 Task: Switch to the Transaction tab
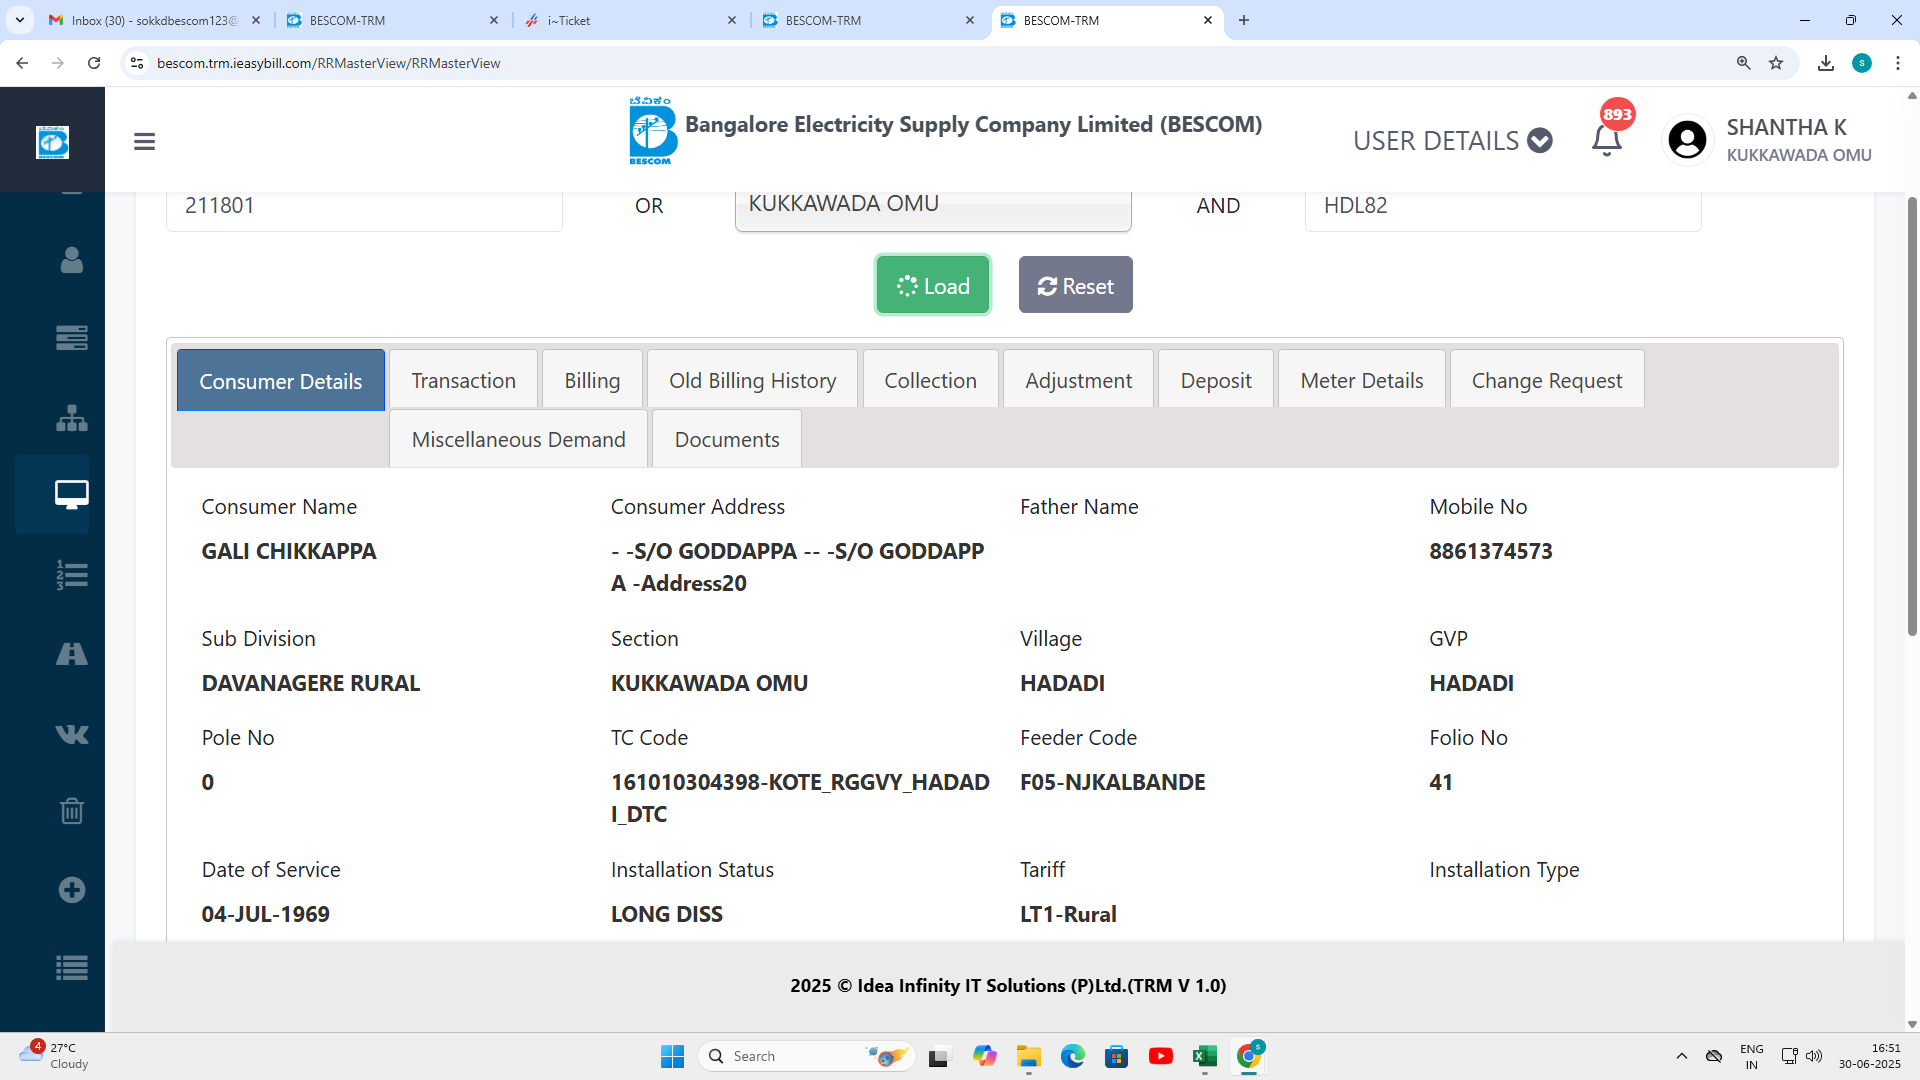[463, 380]
